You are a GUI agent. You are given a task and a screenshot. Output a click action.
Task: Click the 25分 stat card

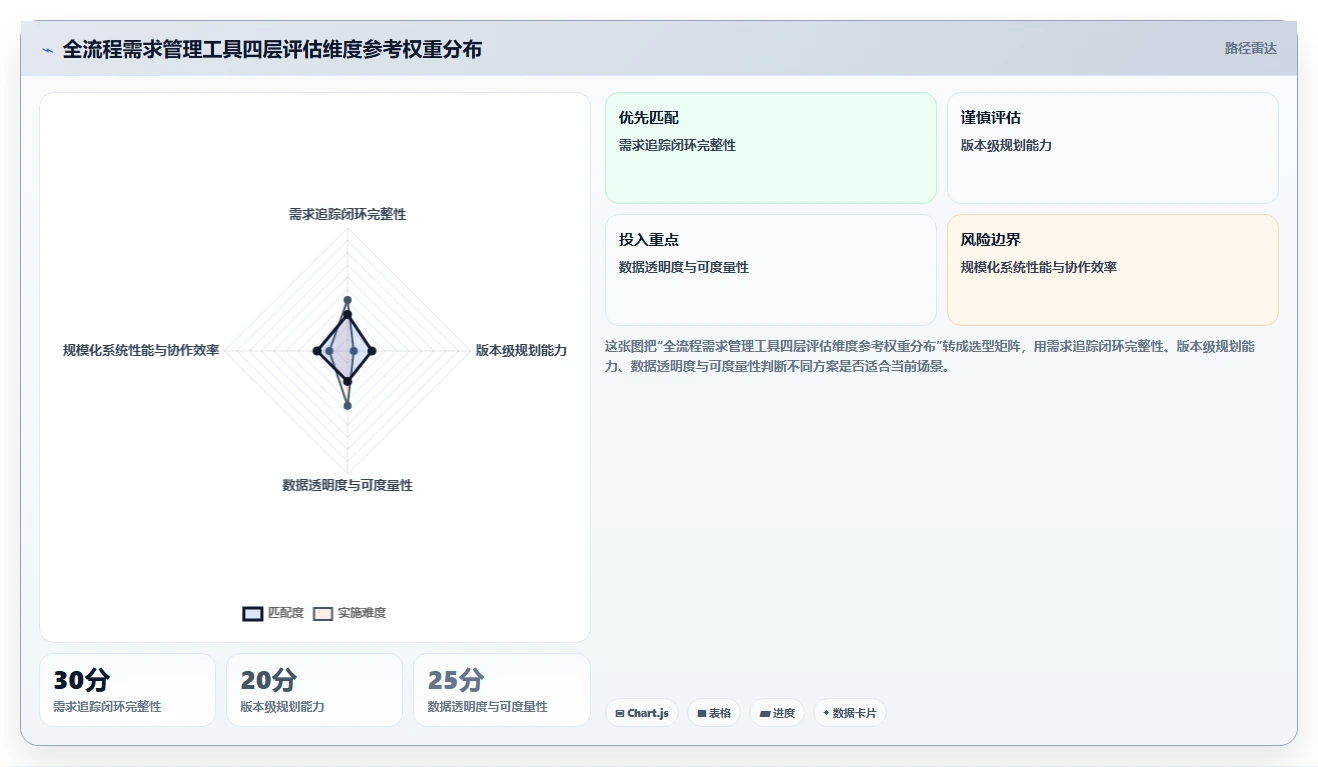pyautogui.click(x=501, y=690)
